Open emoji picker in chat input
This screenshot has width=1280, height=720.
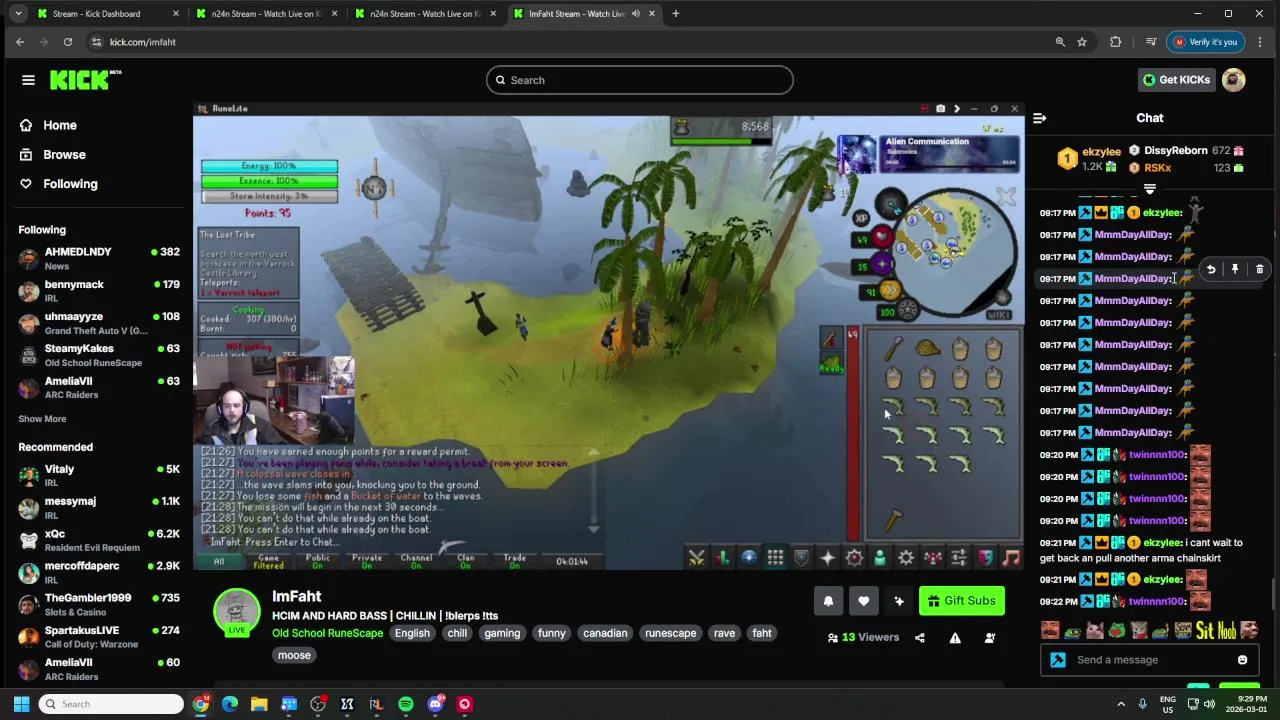click(1242, 660)
